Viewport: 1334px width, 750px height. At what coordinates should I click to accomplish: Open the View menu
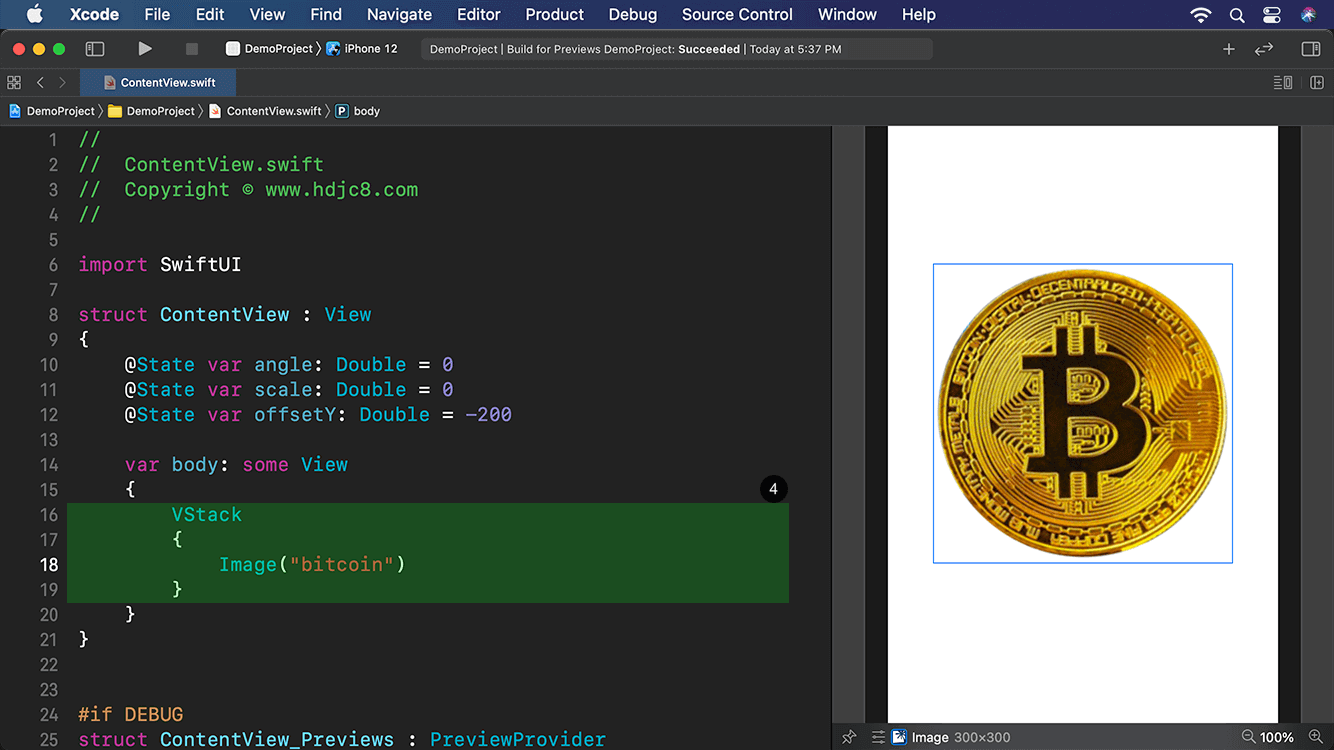click(267, 14)
